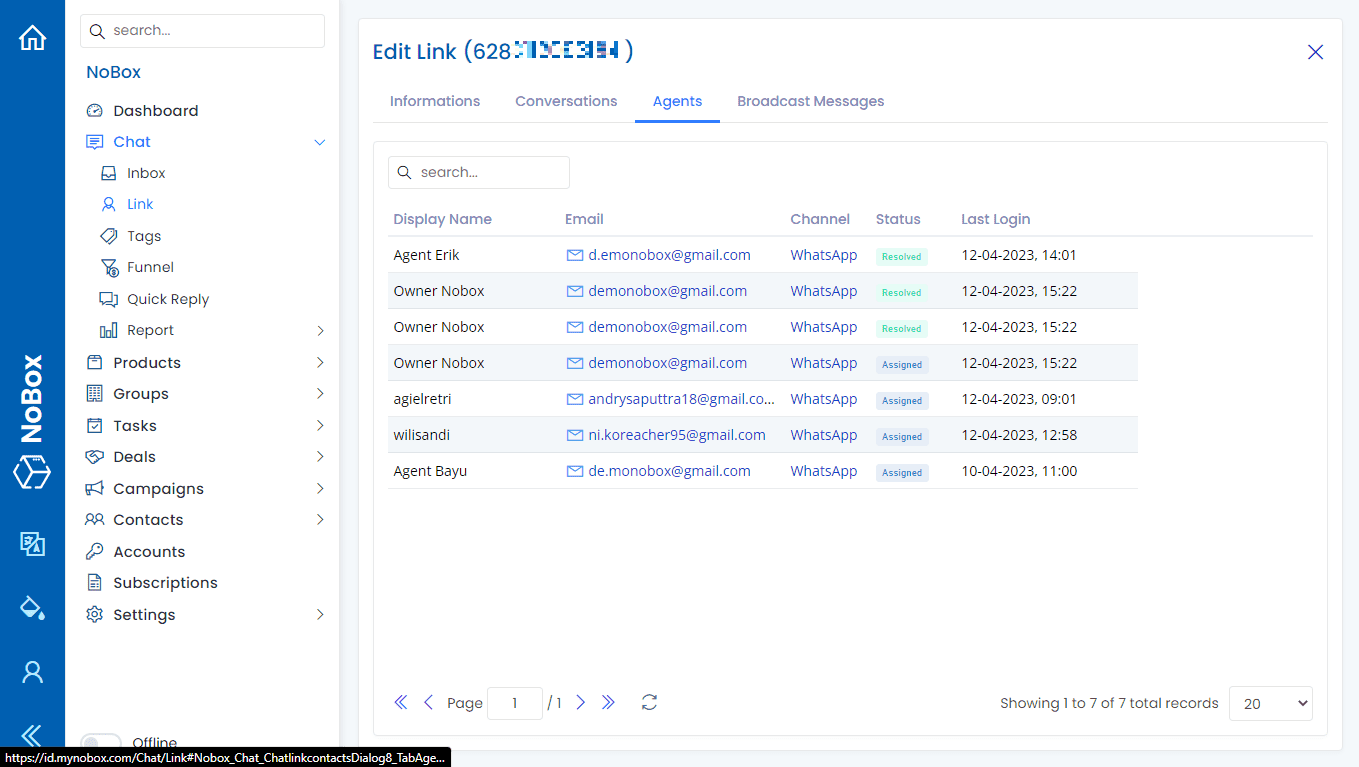Expand the Report submenu chevron
The height and width of the screenshot is (767, 1359).
coord(320,330)
